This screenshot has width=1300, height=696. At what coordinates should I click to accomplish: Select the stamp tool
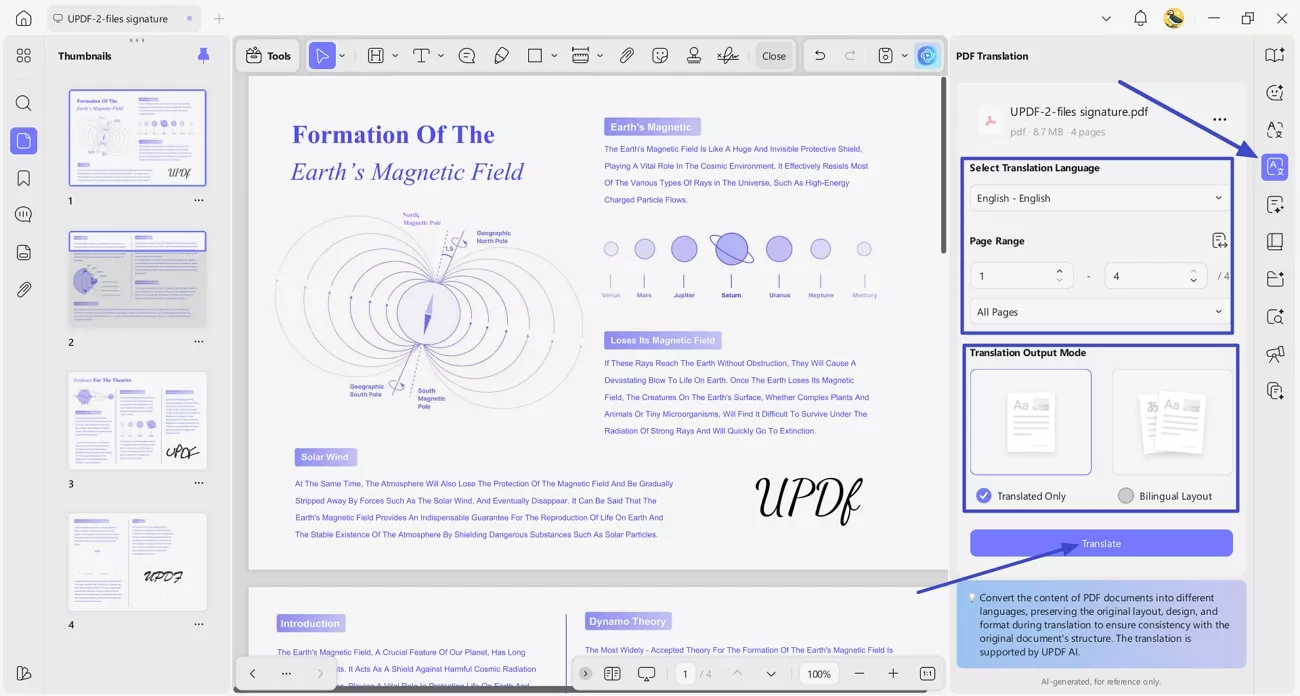coord(694,56)
